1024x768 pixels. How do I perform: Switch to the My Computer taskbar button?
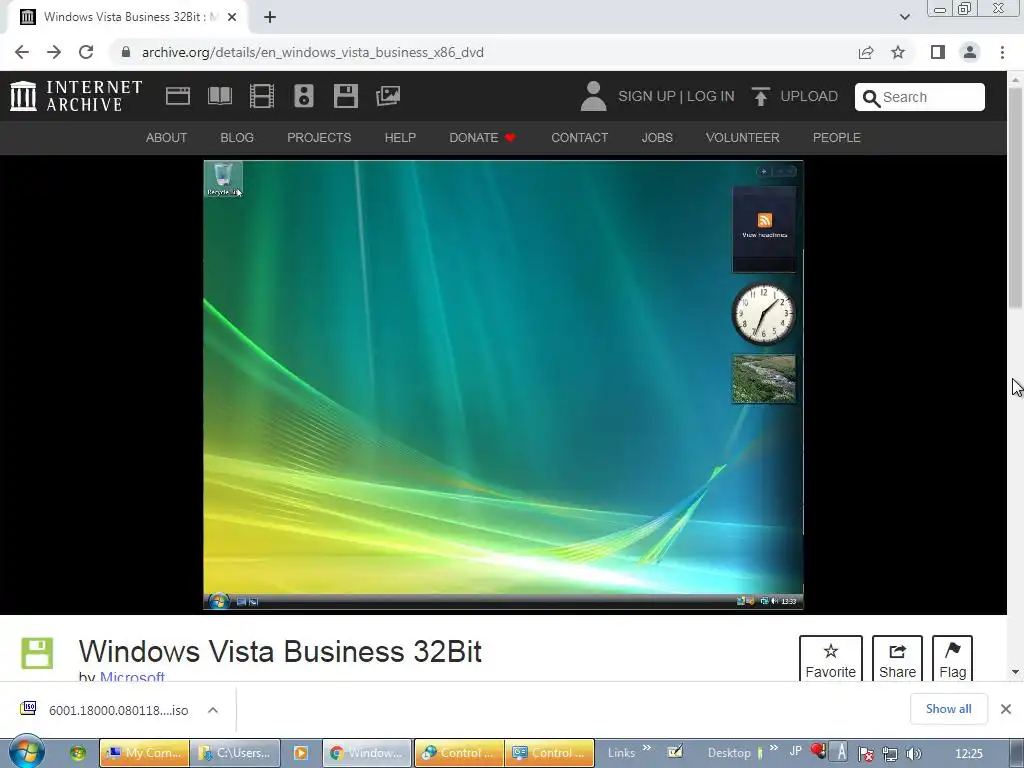click(144, 753)
